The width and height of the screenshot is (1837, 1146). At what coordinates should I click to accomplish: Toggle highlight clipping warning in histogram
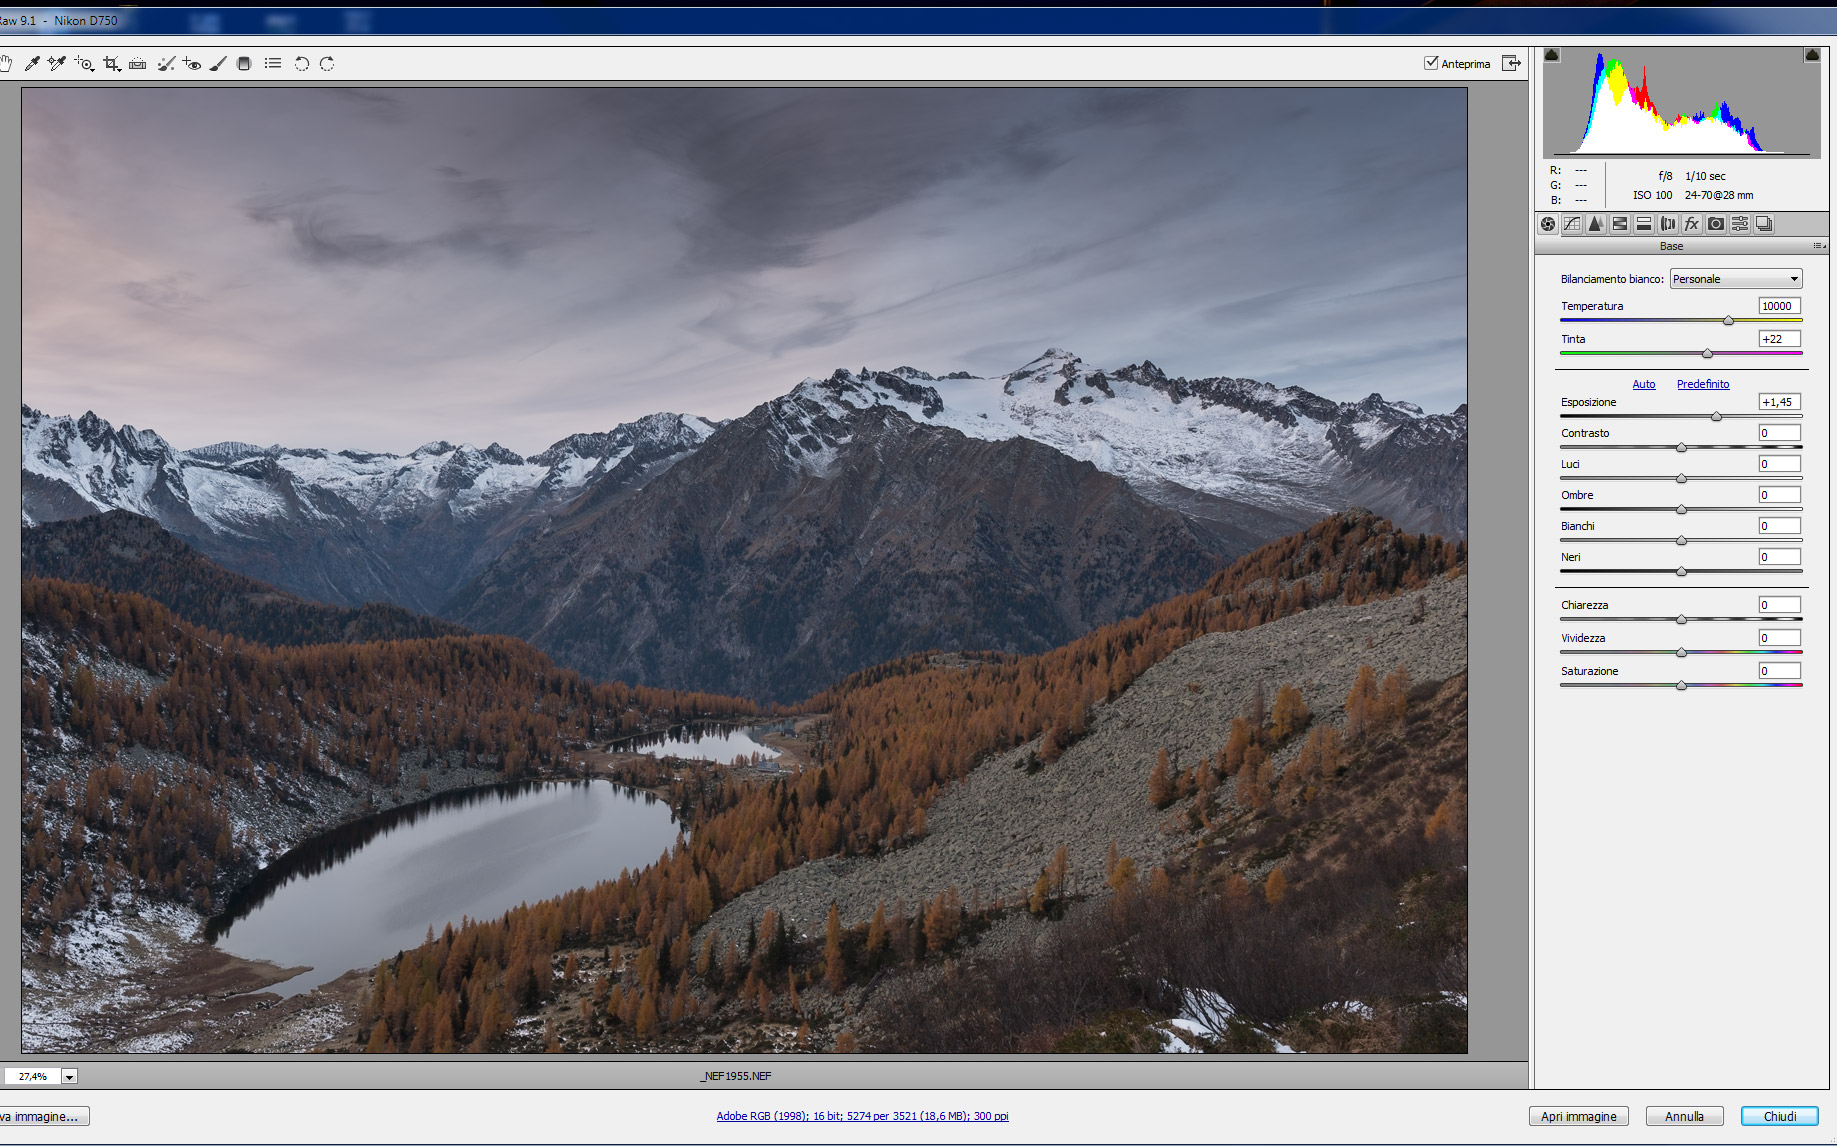pyautogui.click(x=1812, y=55)
